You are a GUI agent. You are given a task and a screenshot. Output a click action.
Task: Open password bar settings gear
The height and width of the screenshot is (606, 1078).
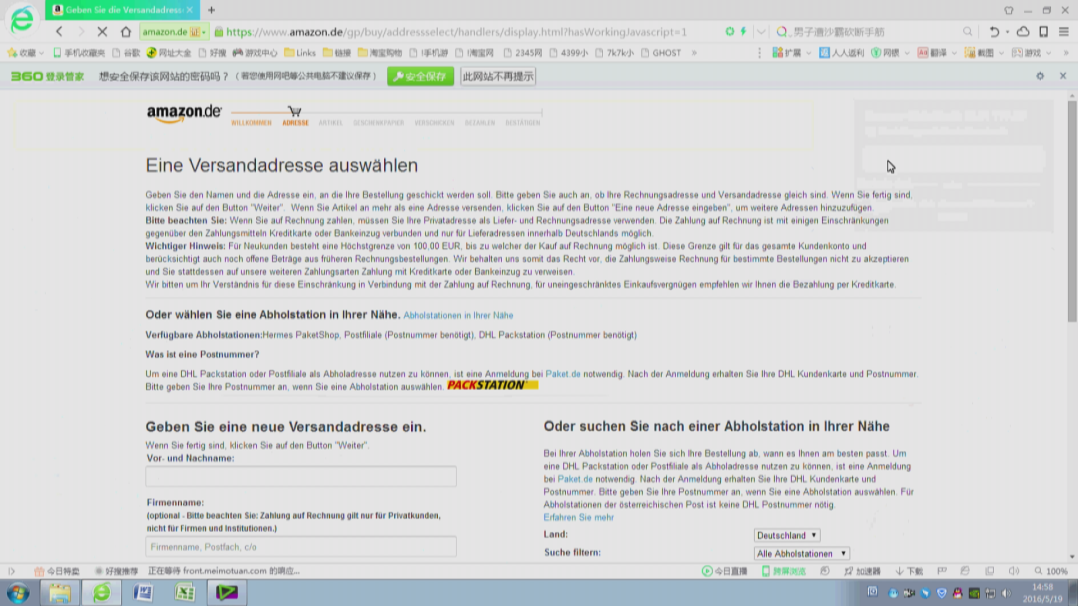point(1040,76)
